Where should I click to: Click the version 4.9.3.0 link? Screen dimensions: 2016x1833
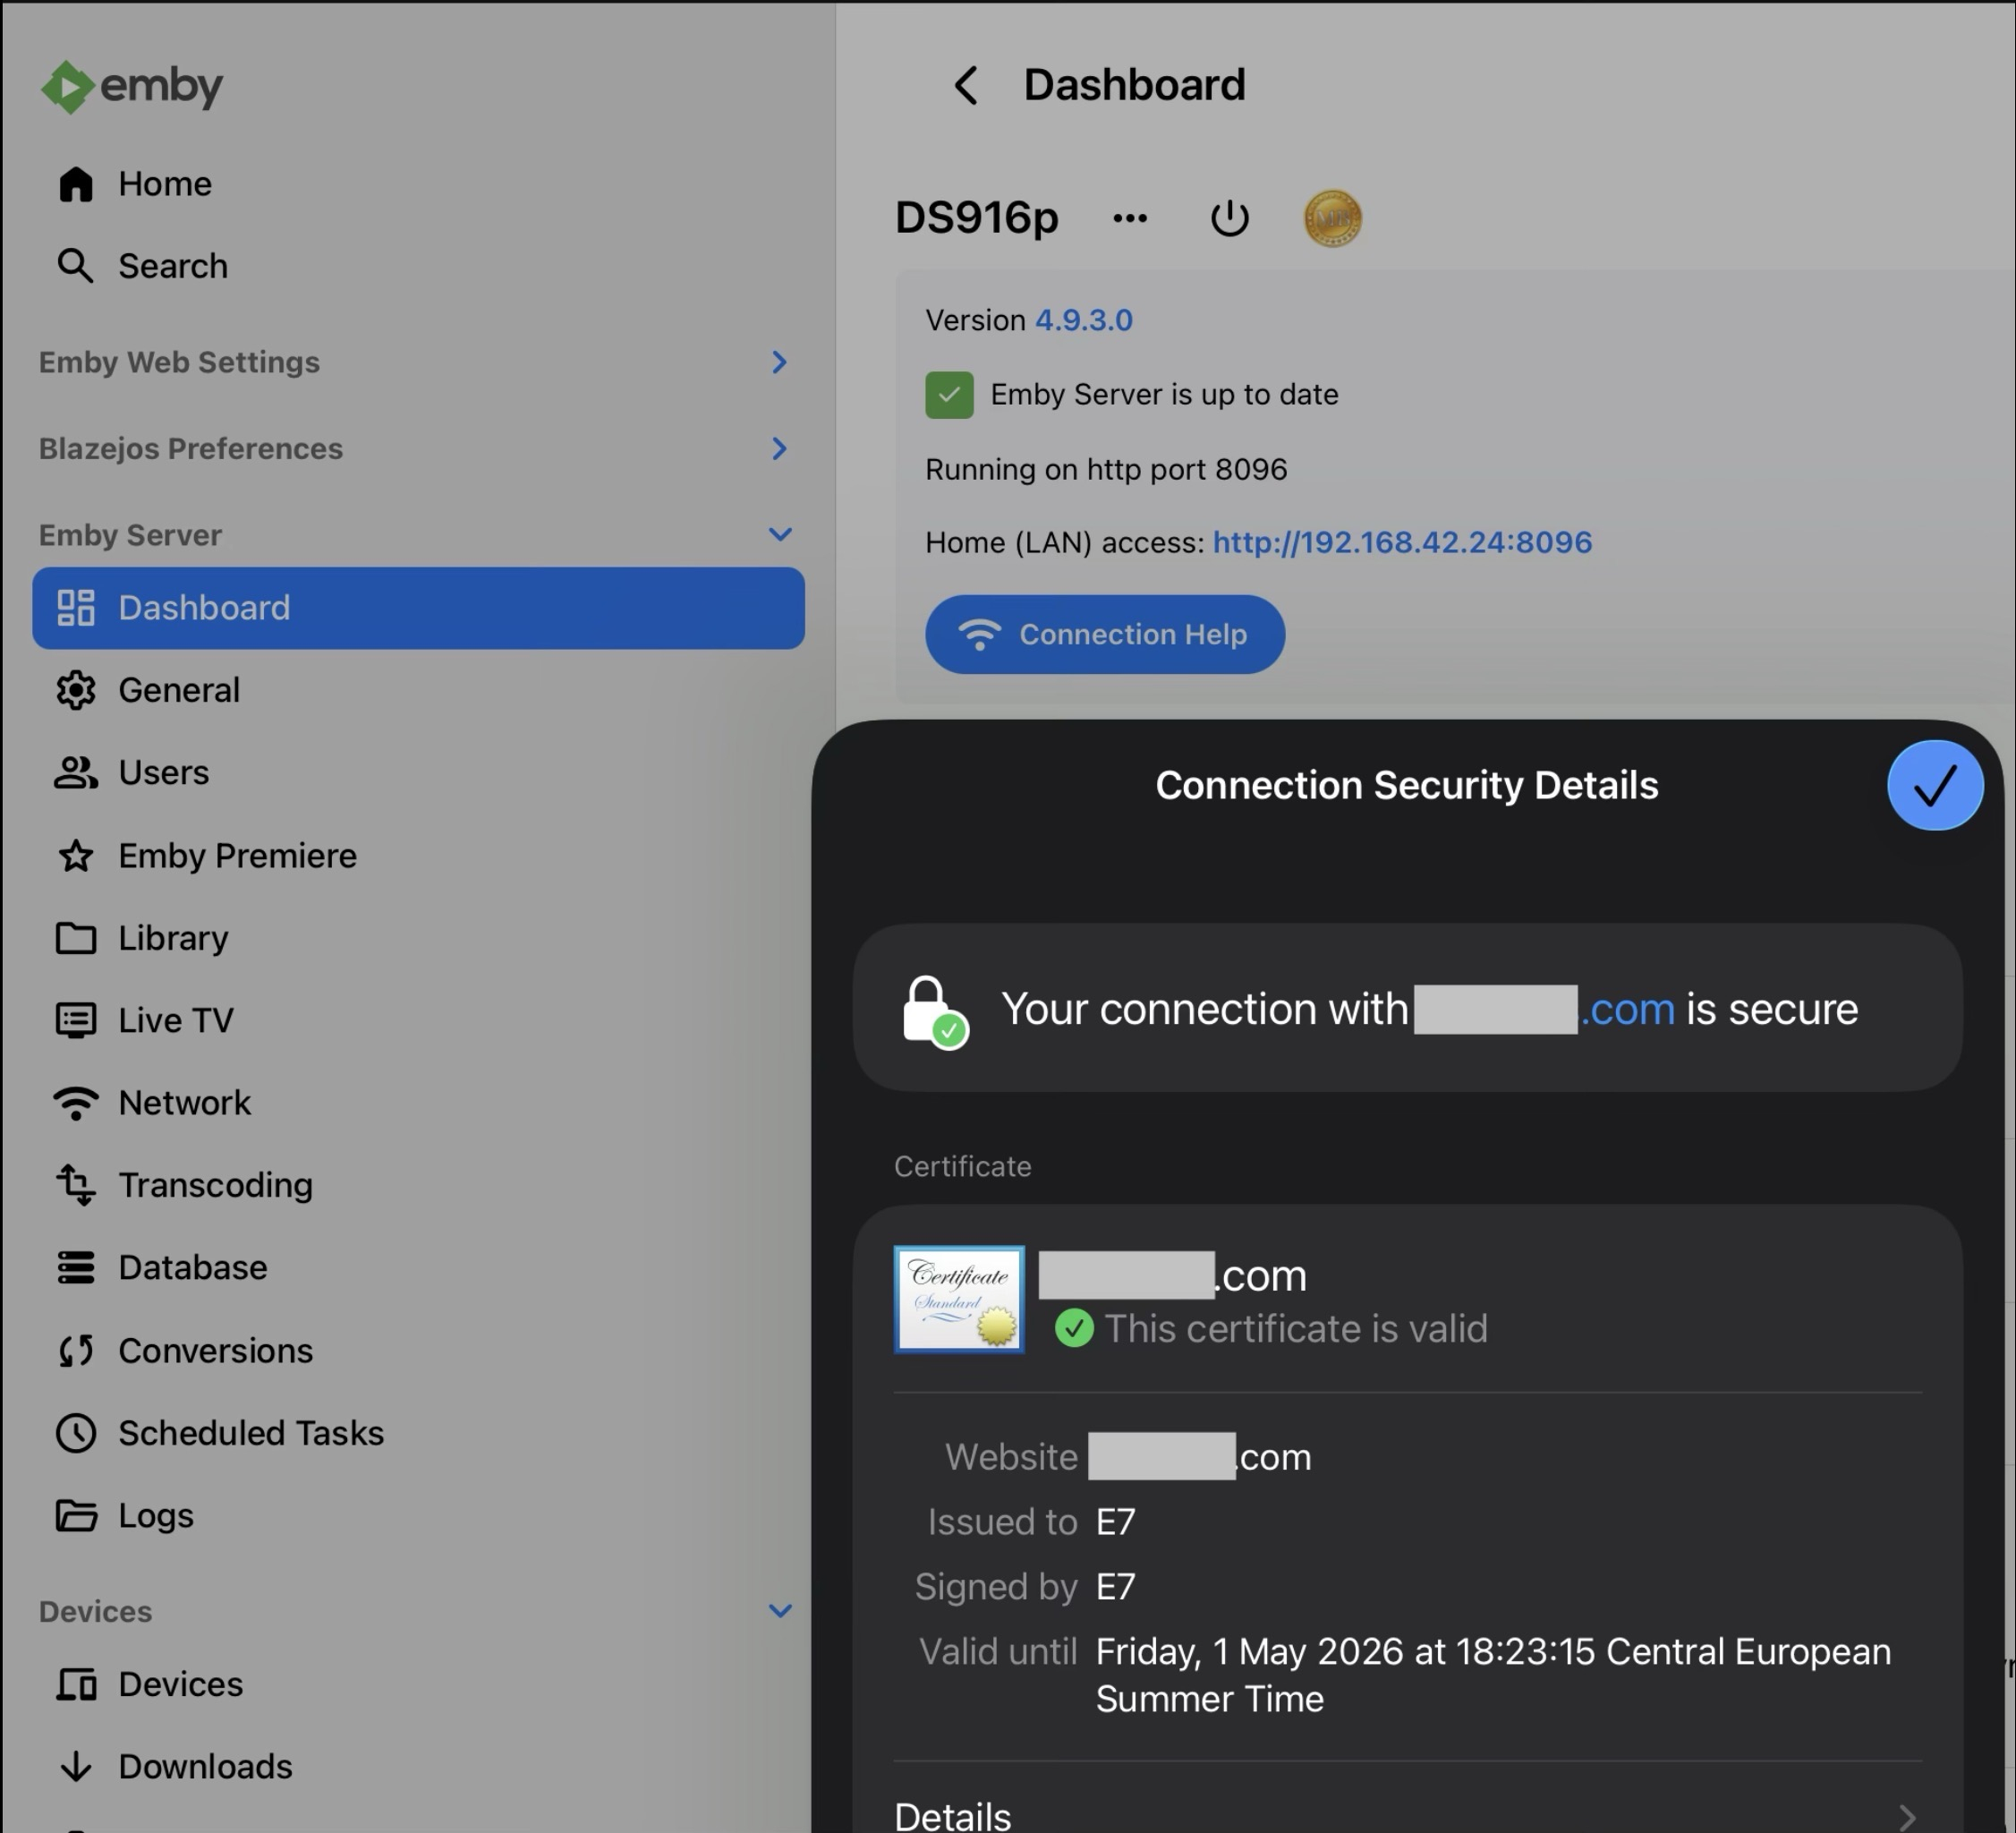point(1083,321)
